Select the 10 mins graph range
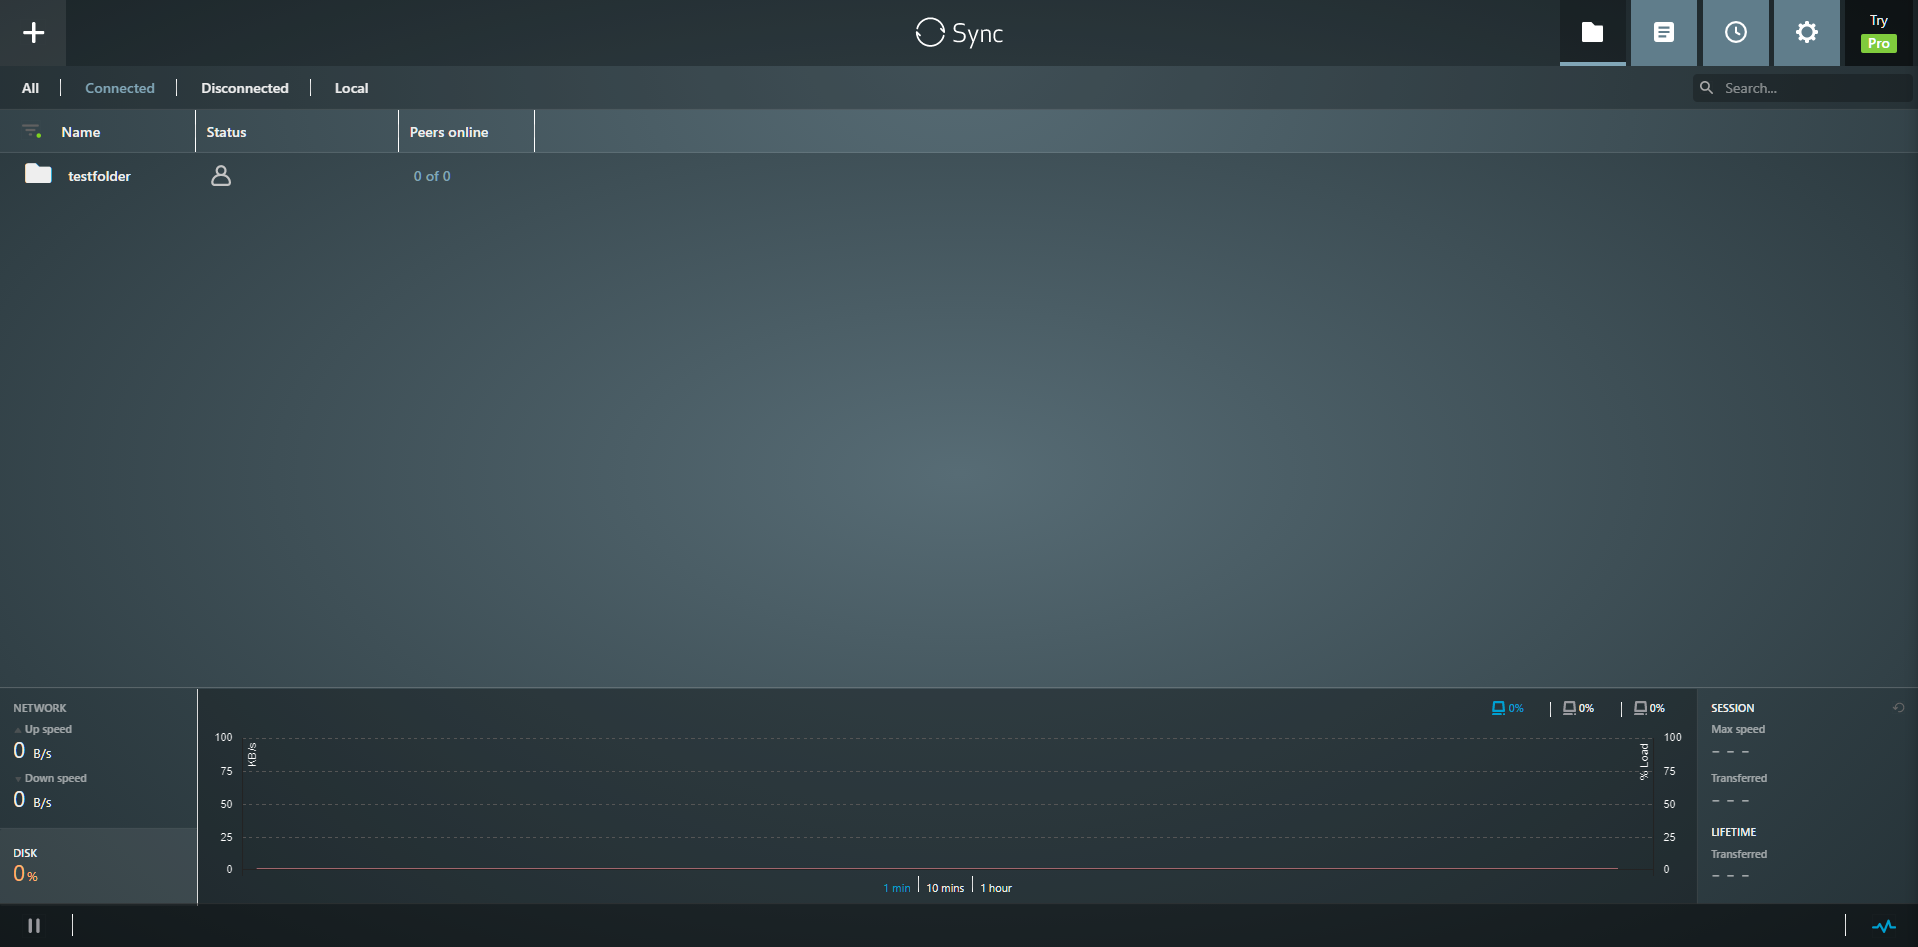The width and height of the screenshot is (1918, 947). (945, 888)
